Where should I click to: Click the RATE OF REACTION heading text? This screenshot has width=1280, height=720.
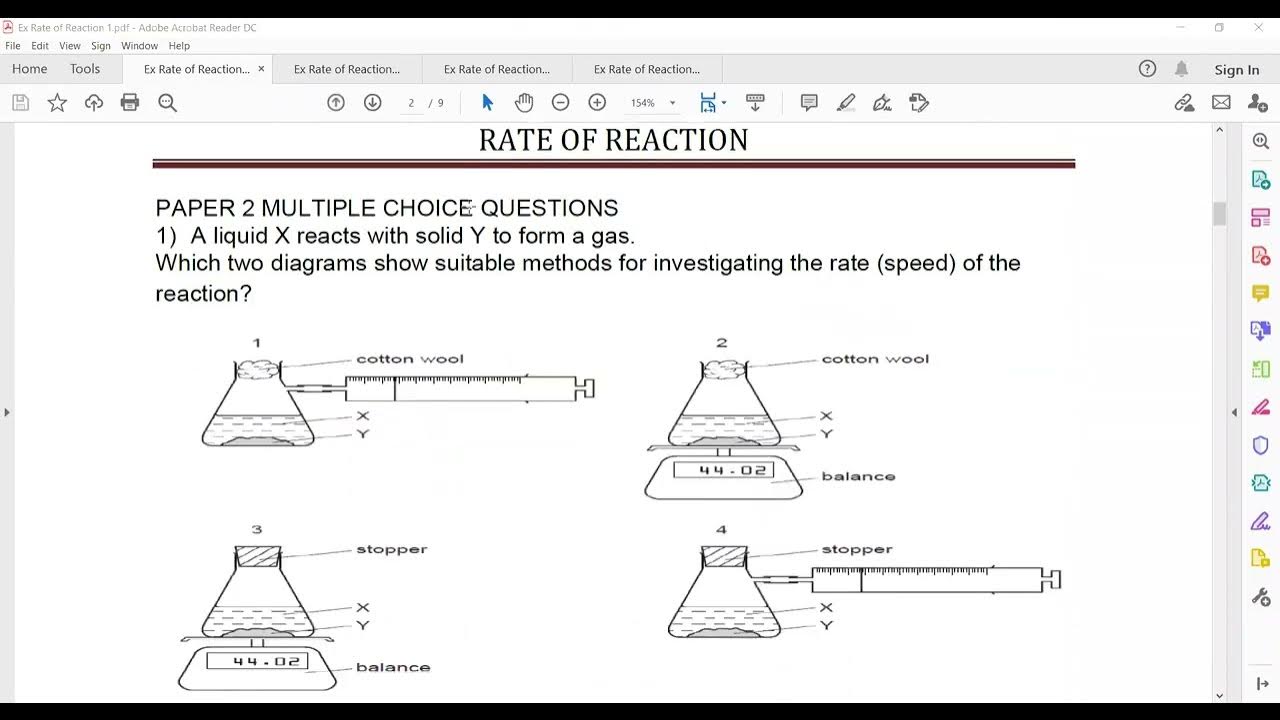tap(613, 140)
